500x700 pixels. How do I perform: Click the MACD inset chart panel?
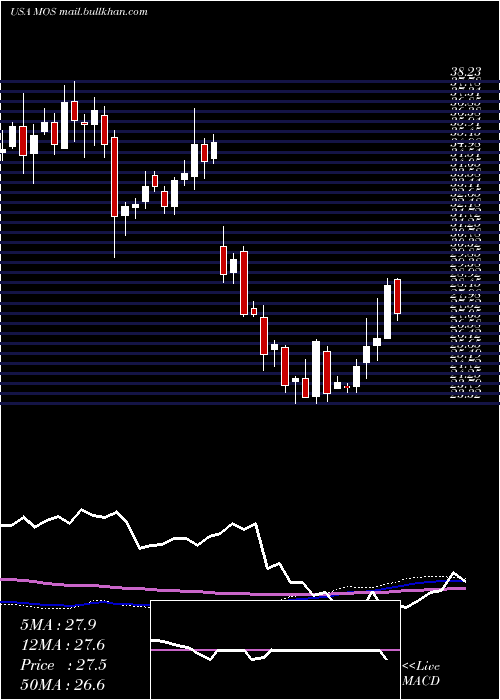point(275,650)
